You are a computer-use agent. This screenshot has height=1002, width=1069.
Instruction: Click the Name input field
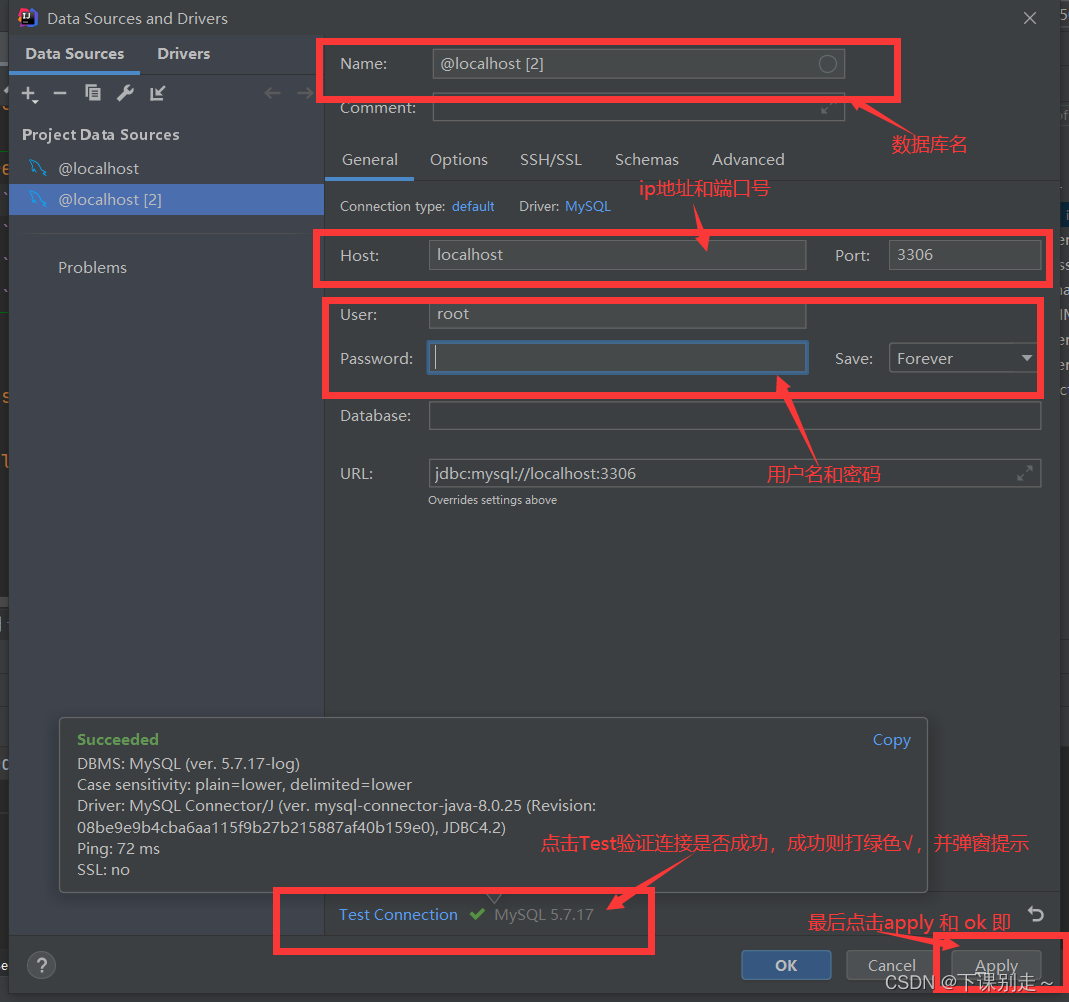point(639,64)
